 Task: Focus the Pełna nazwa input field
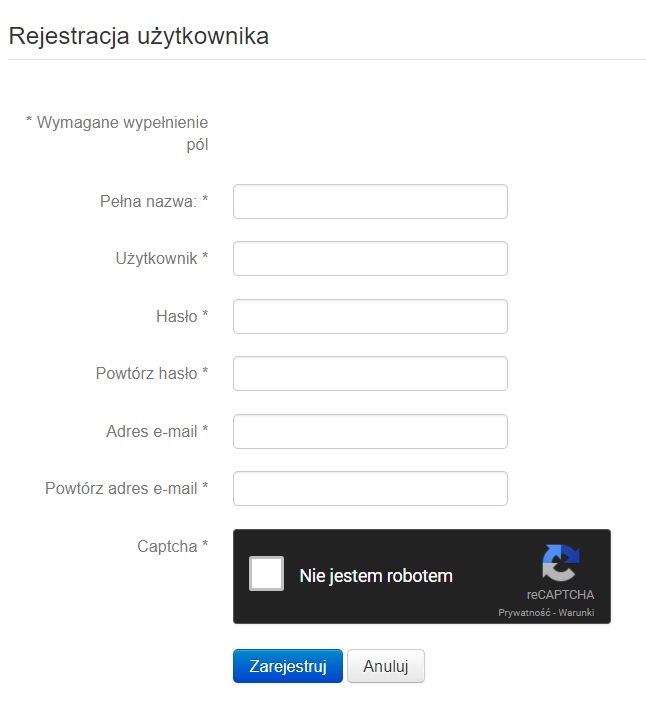tap(370, 201)
